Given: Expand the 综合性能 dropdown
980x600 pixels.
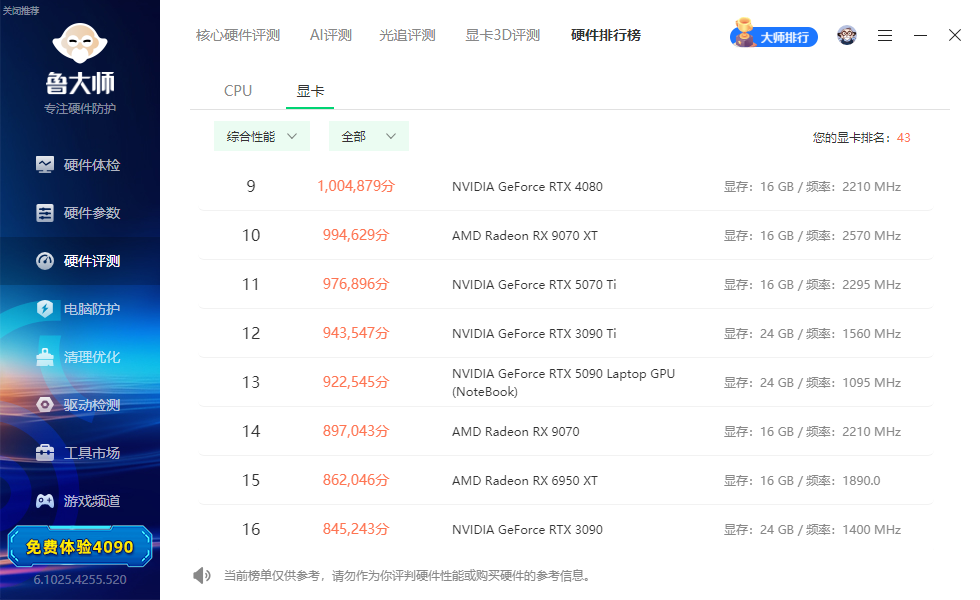Looking at the screenshot, I should (x=262, y=136).
